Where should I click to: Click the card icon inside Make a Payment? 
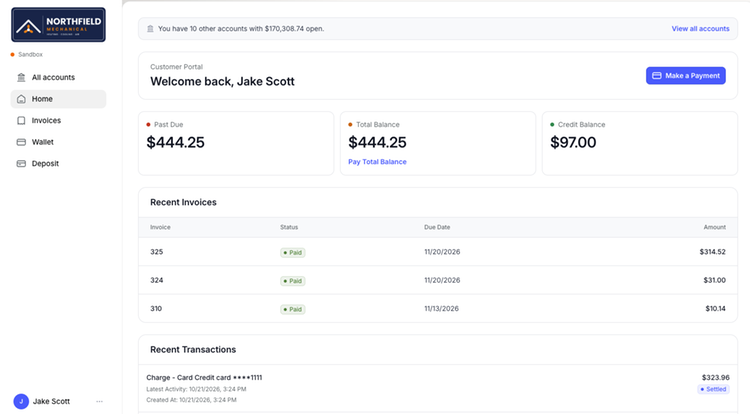657,76
